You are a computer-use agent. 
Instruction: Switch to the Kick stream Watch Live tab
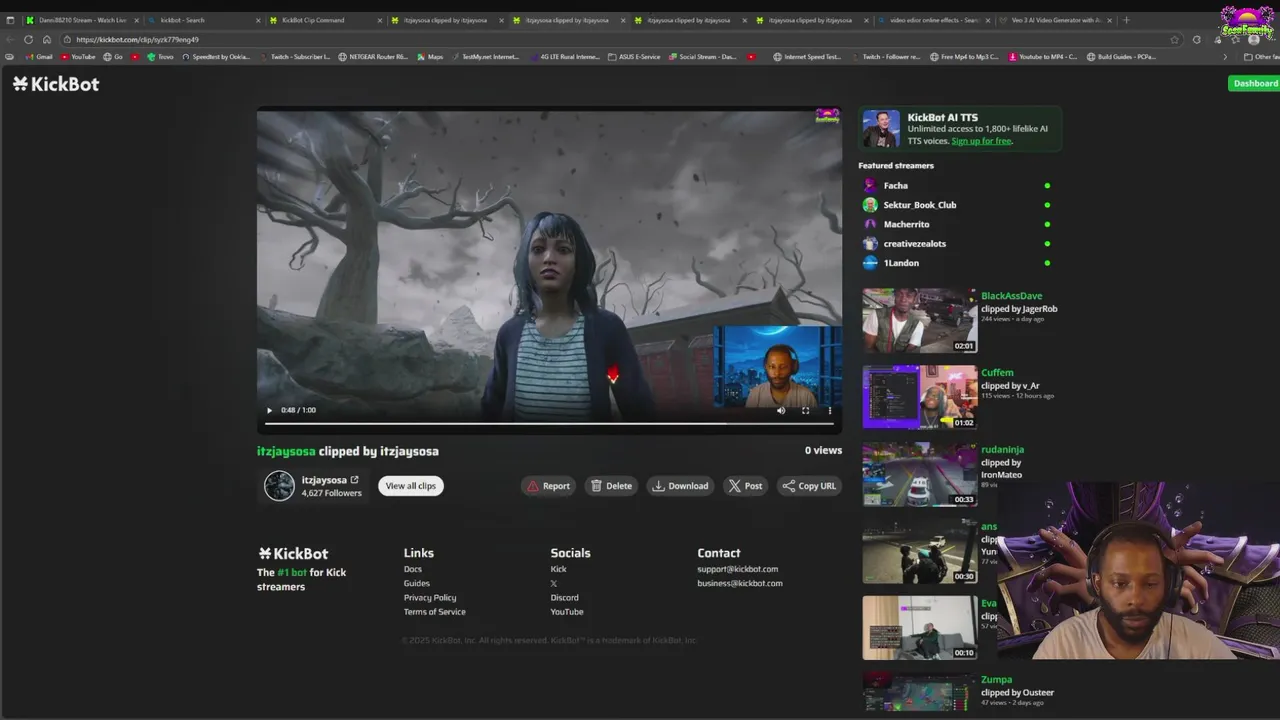pyautogui.click(x=82, y=20)
